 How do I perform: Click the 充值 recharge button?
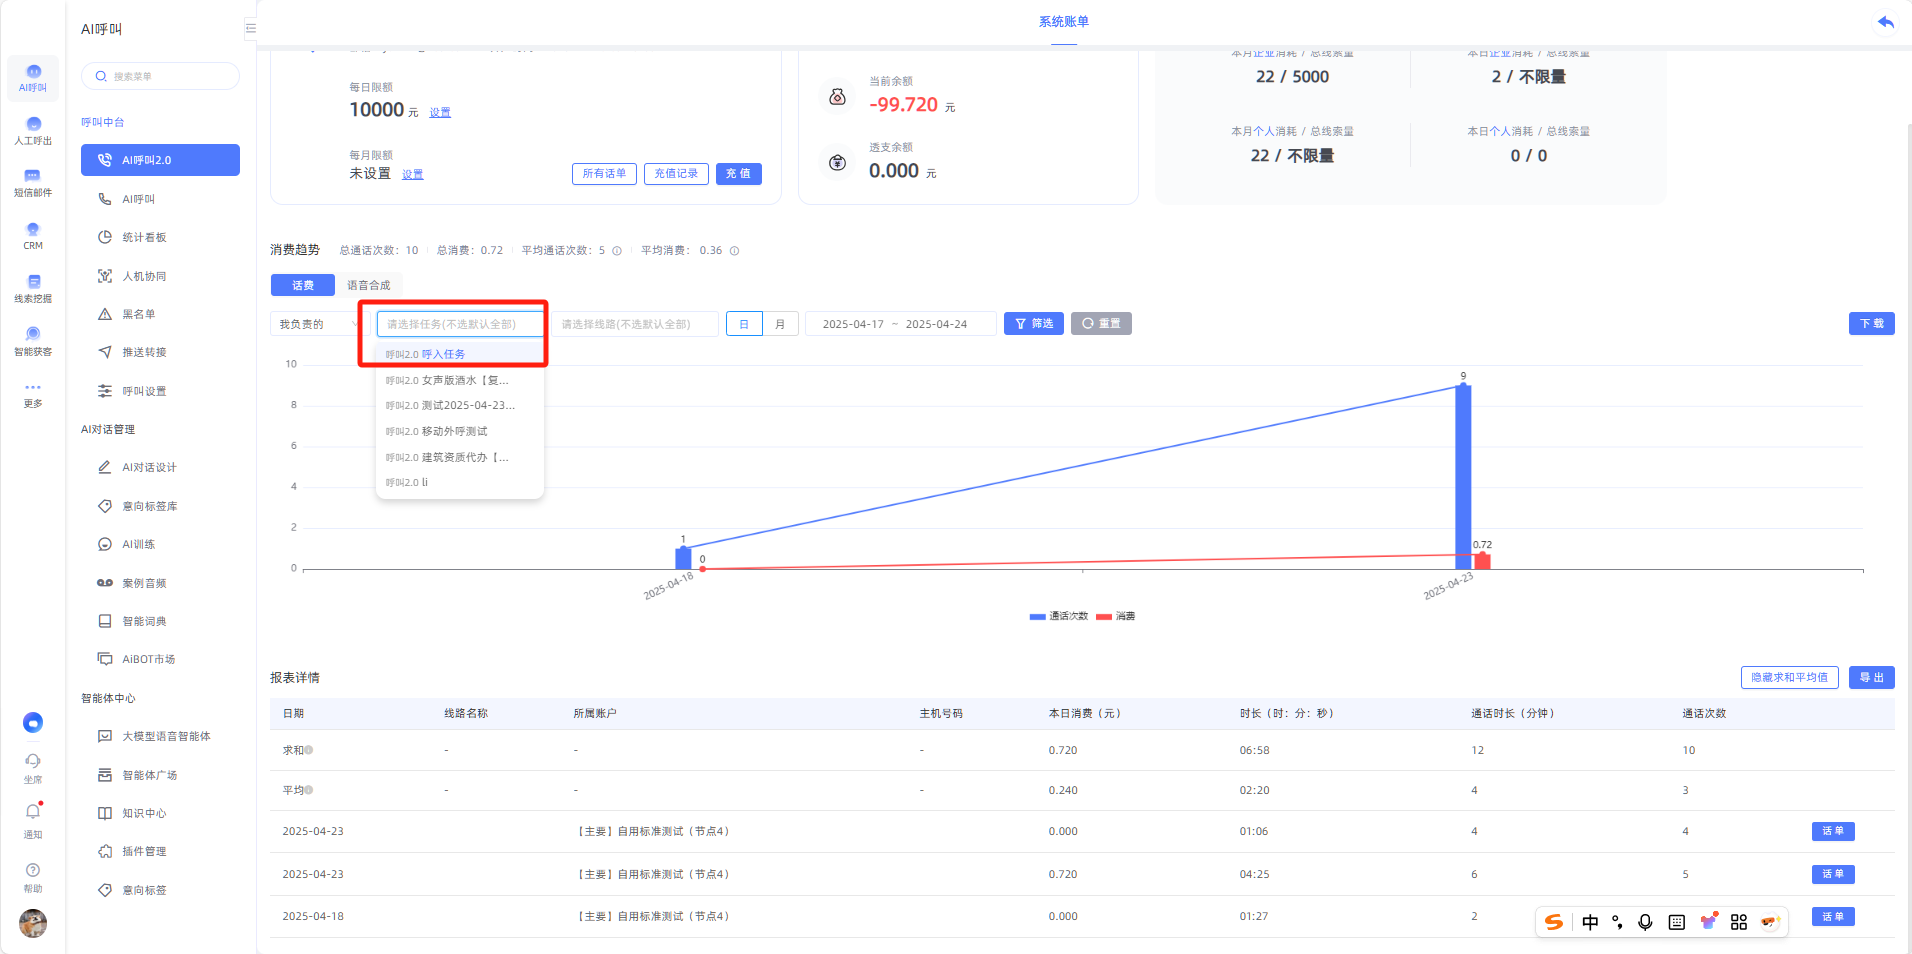[x=739, y=174]
